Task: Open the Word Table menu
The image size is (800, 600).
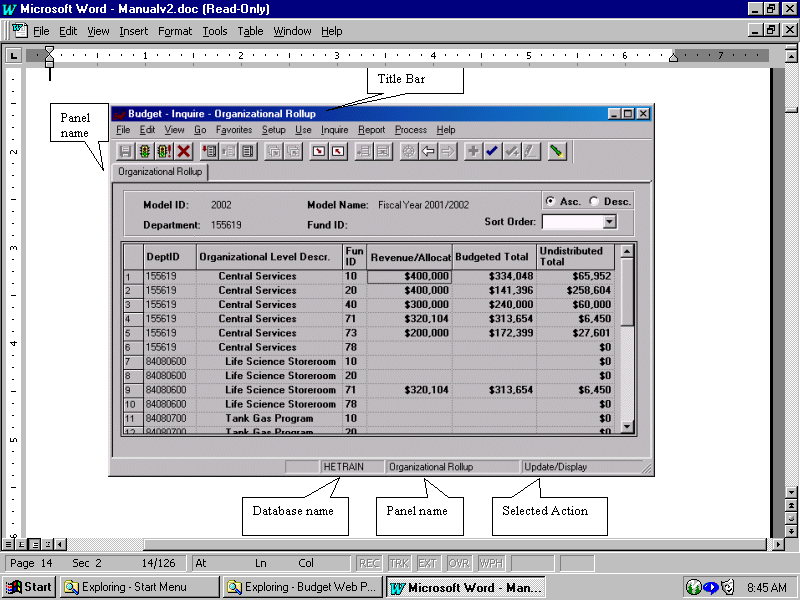Action: coord(250,31)
